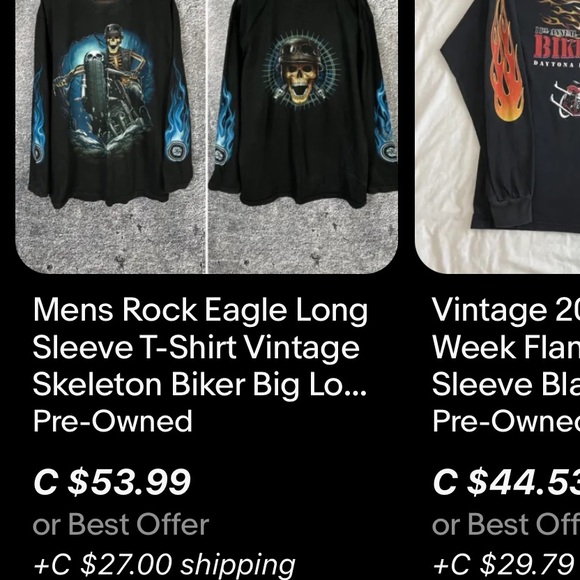Select the C $44.53 price

506,482
